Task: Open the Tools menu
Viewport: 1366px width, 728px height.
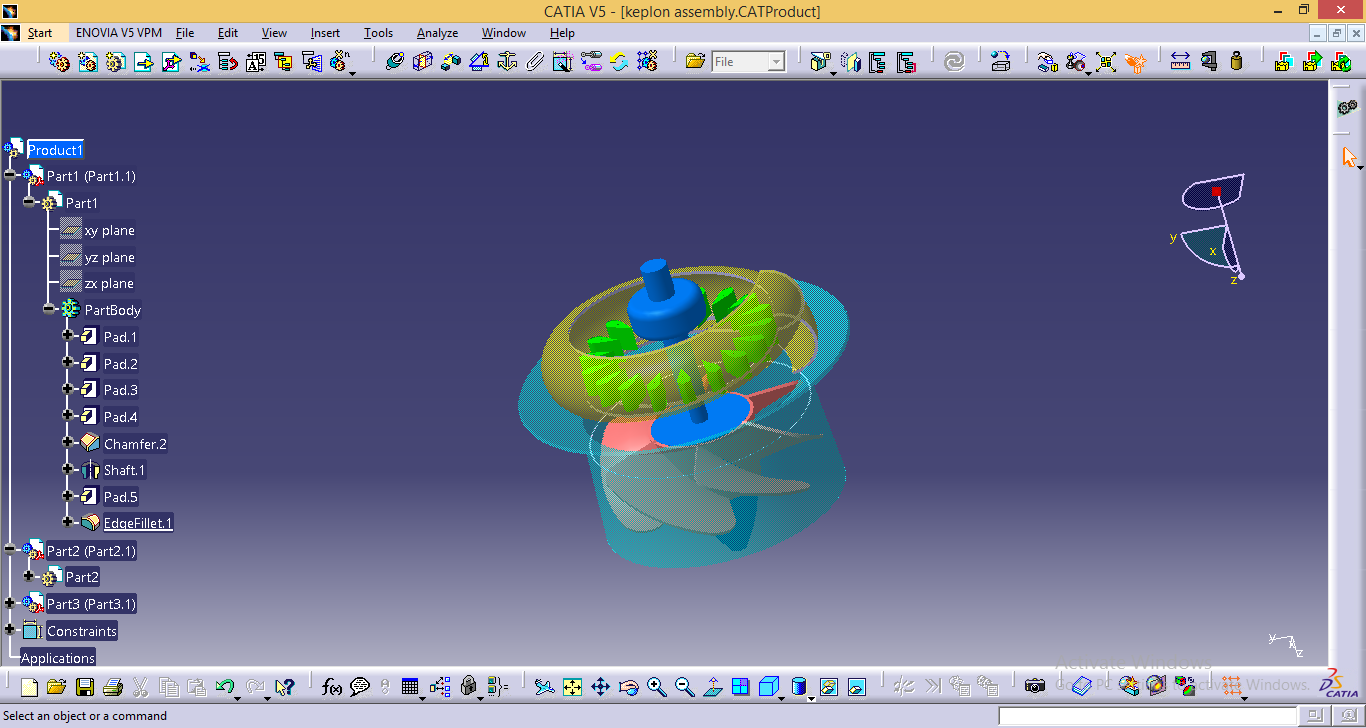Action: [378, 33]
